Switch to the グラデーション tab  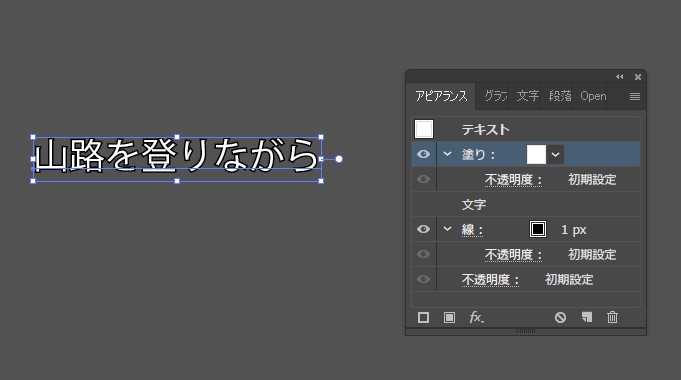click(495, 96)
